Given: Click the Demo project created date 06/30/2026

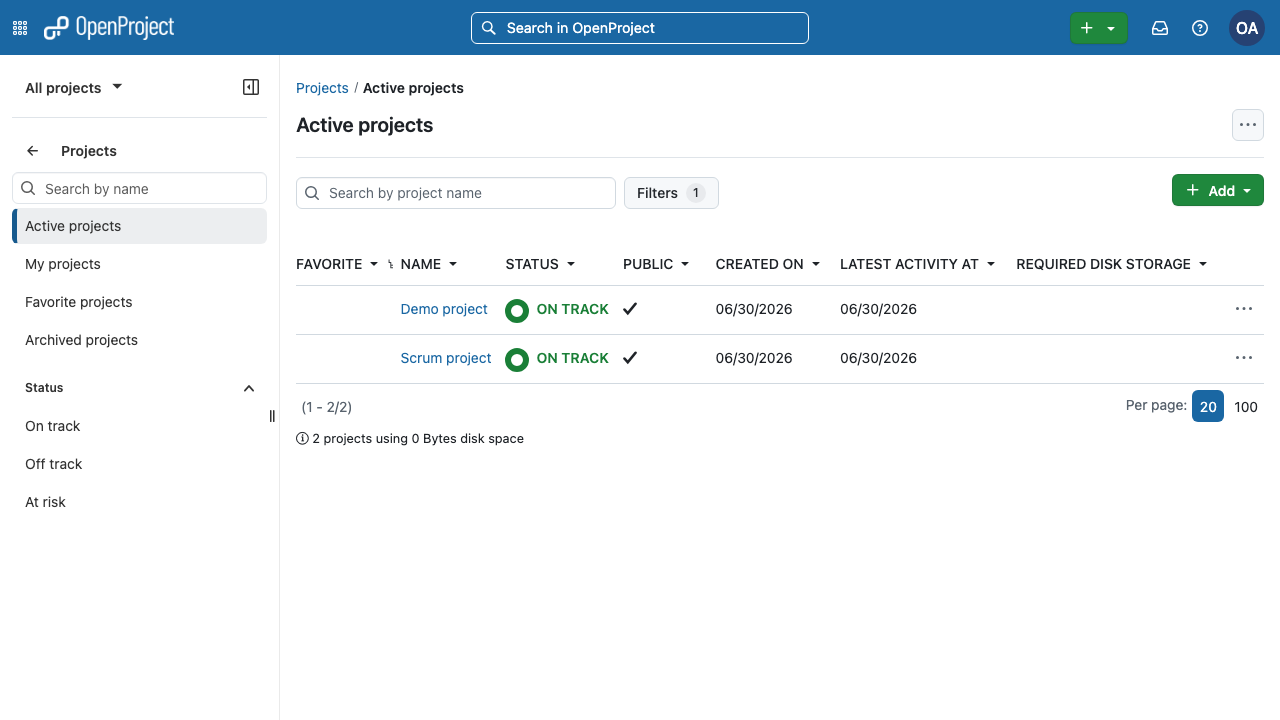Looking at the screenshot, I should pos(754,309).
